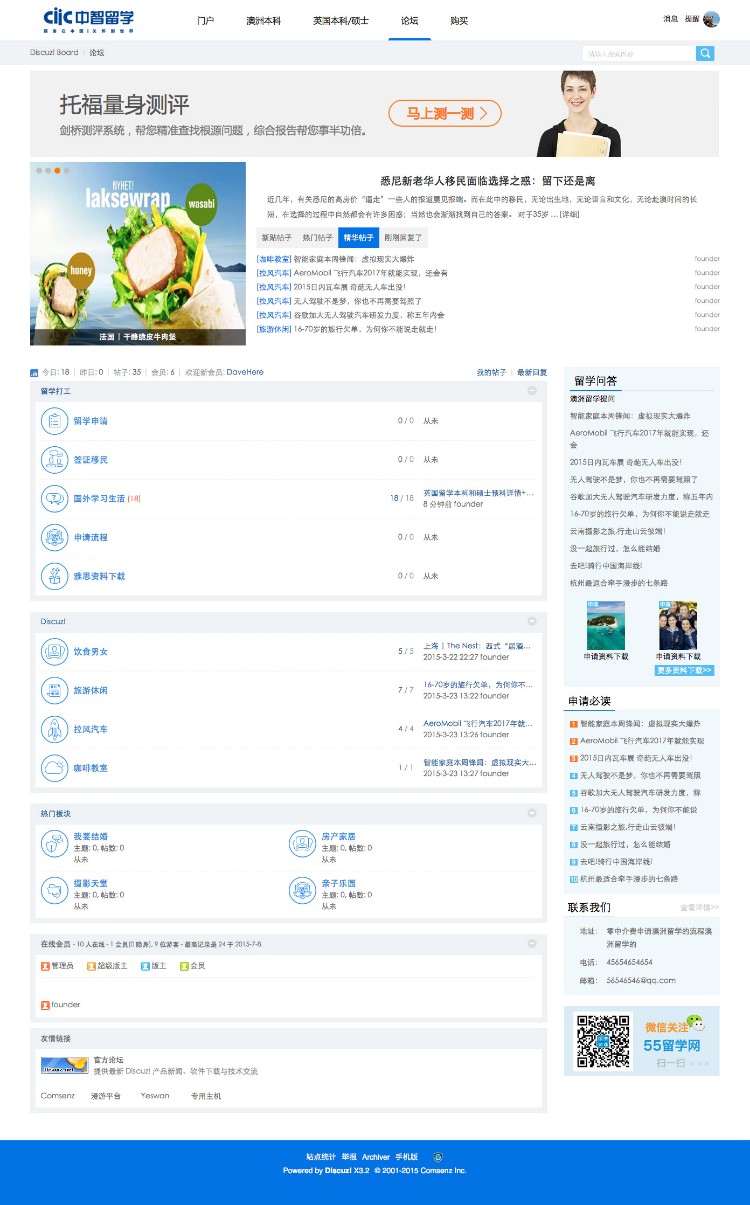
Task: Click the 摄影天堂 forum icon
Action: [53, 890]
